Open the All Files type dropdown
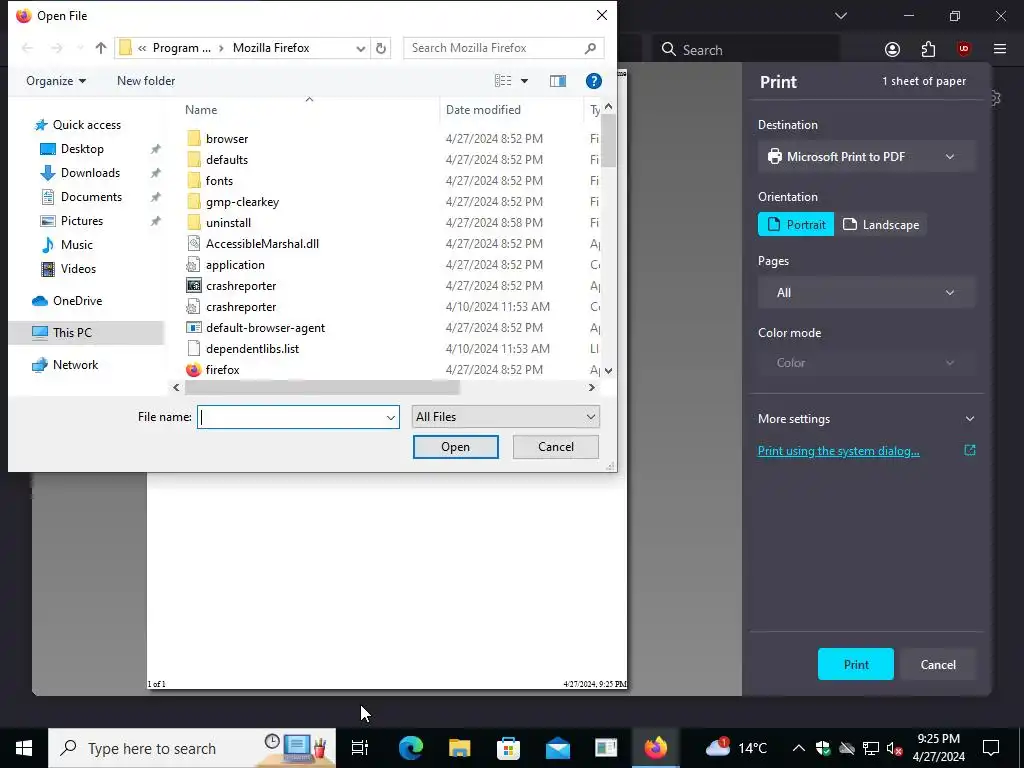1024x768 pixels. (x=505, y=417)
